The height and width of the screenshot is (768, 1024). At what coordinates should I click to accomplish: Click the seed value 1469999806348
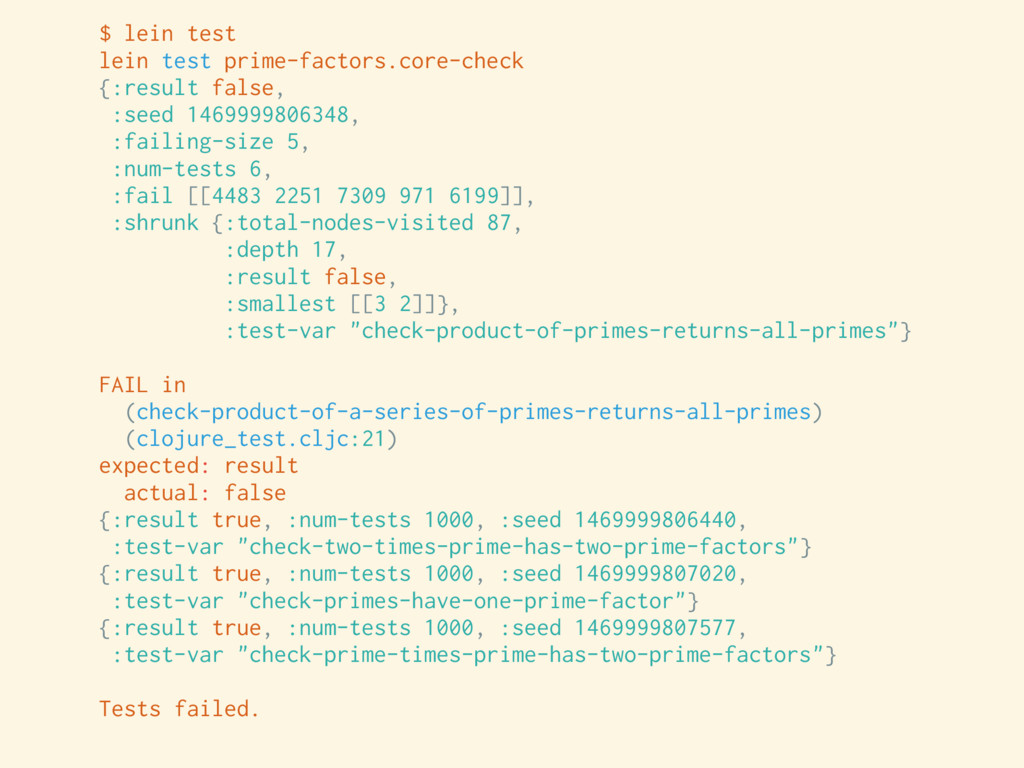click(268, 115)
